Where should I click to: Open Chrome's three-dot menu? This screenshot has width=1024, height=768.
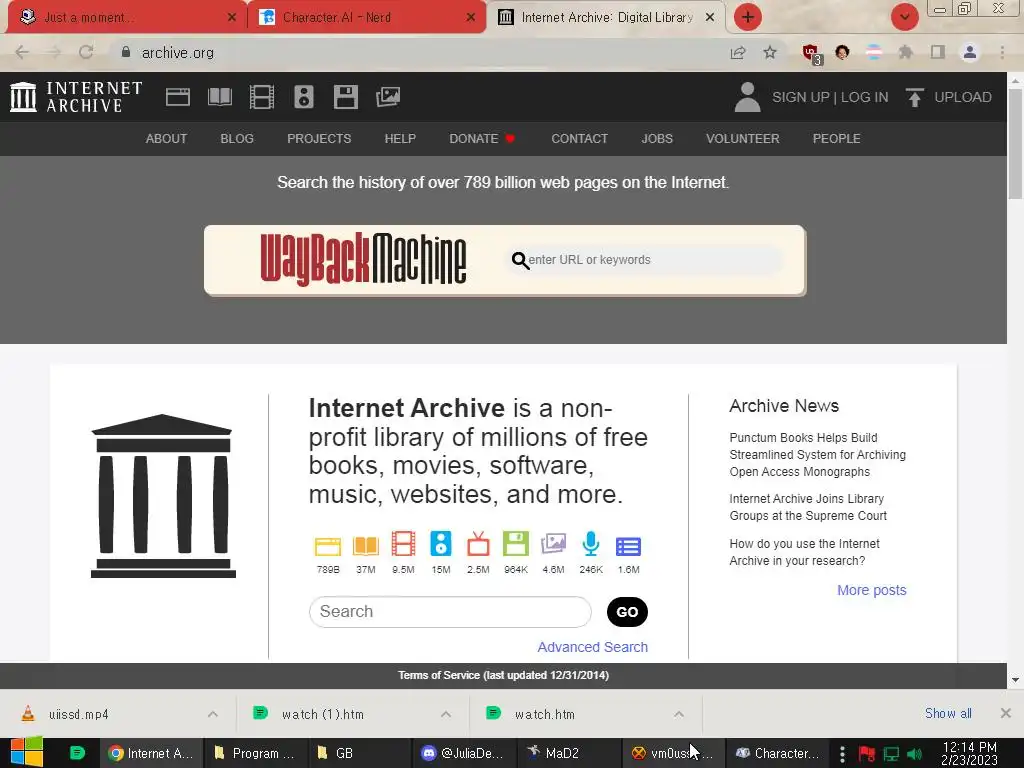click(1002, 52)
